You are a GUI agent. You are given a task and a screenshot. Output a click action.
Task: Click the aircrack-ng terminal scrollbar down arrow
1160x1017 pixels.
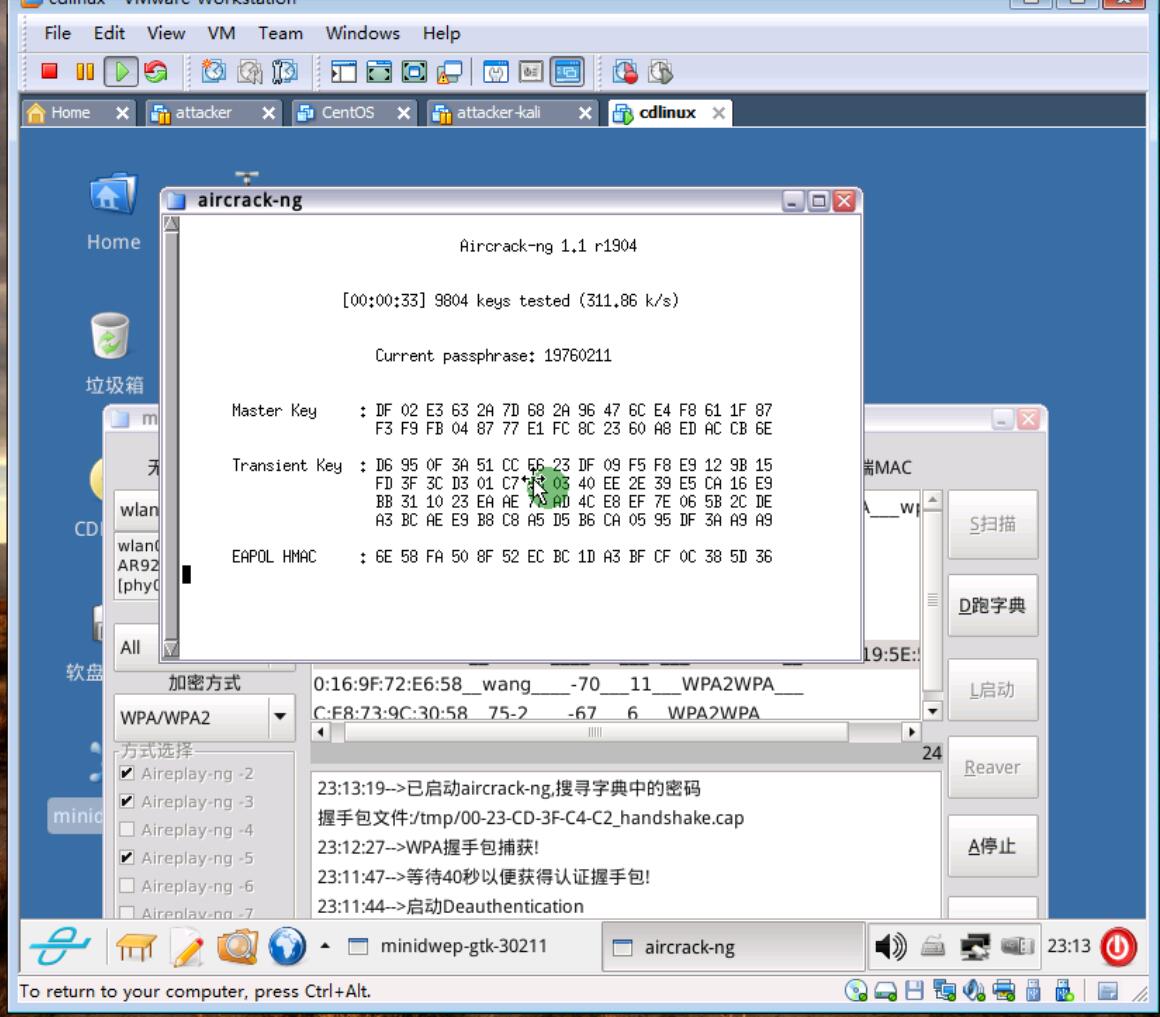[171, 649]
